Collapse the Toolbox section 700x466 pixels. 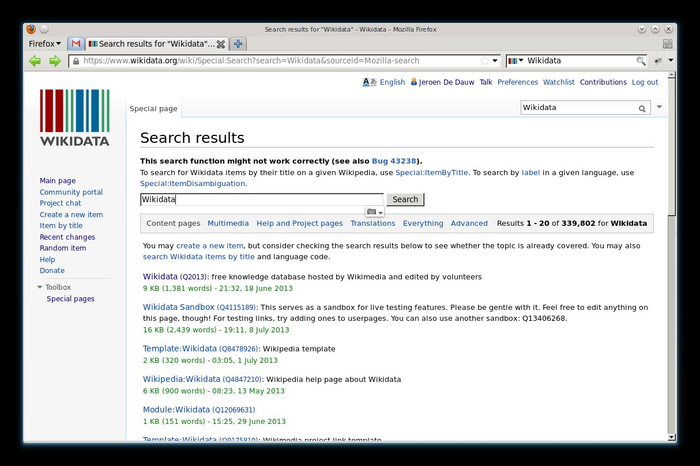[x=54, y=287]
